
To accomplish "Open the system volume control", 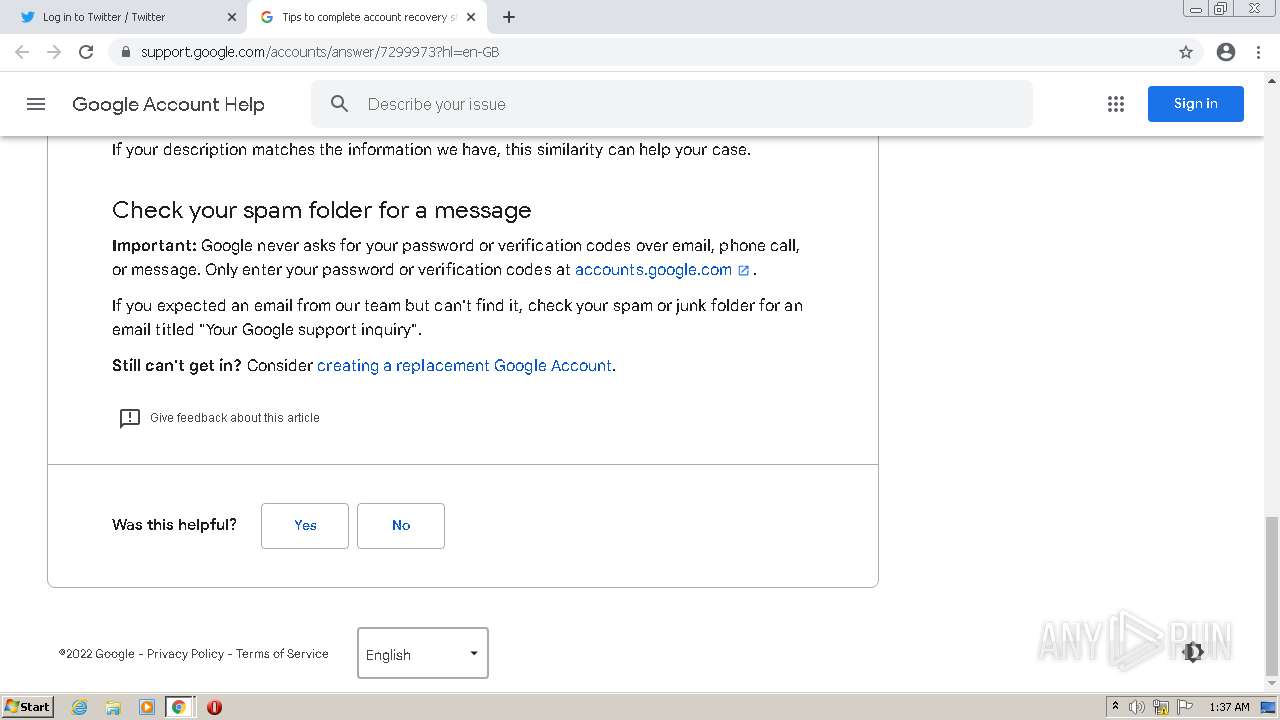I will point(1137,707).
